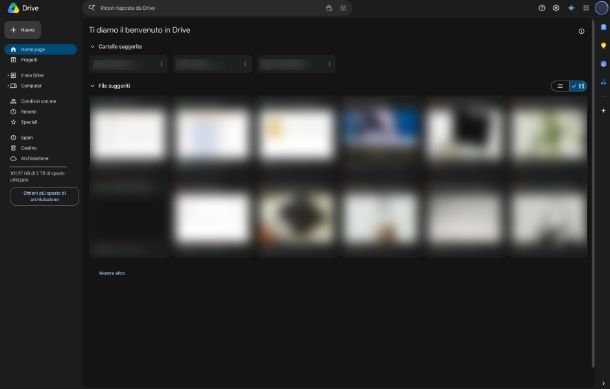
Task: Open the Google account avatar
Action: (x=601, y=8)
